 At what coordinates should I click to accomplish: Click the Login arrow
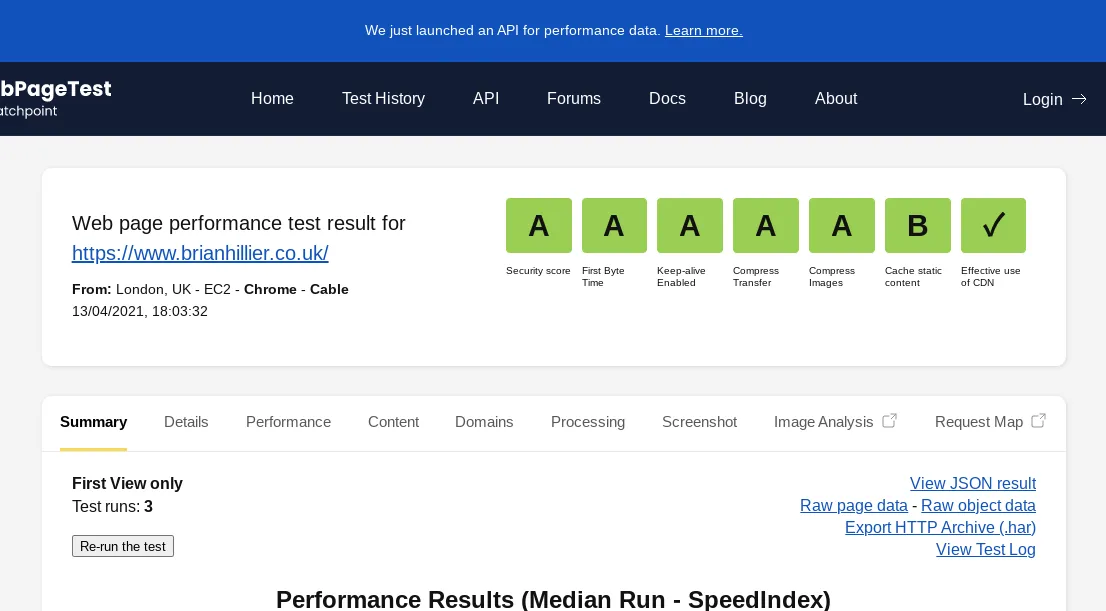[1079, 99]
